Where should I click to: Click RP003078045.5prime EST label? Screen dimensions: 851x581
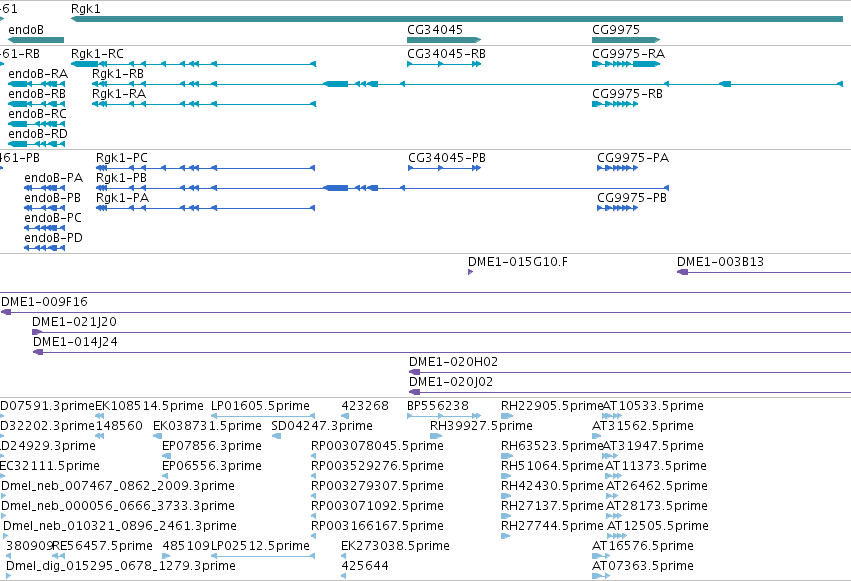(377, 446)
